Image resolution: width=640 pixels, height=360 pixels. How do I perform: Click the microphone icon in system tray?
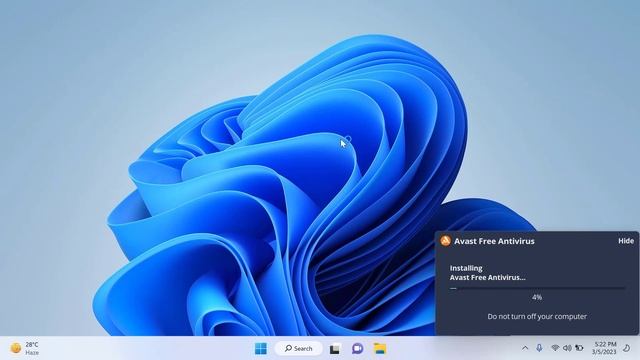coord(539,348)
